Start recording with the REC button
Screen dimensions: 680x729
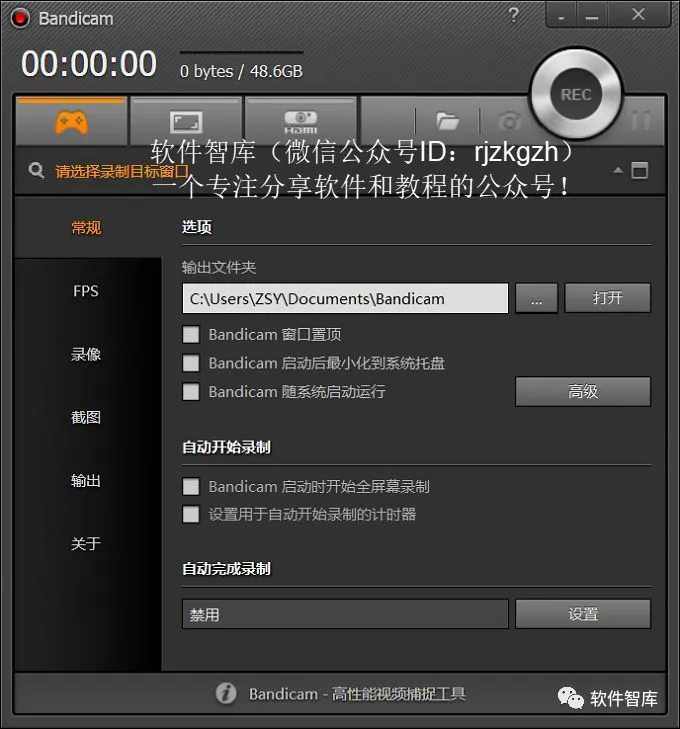(576, 95)
